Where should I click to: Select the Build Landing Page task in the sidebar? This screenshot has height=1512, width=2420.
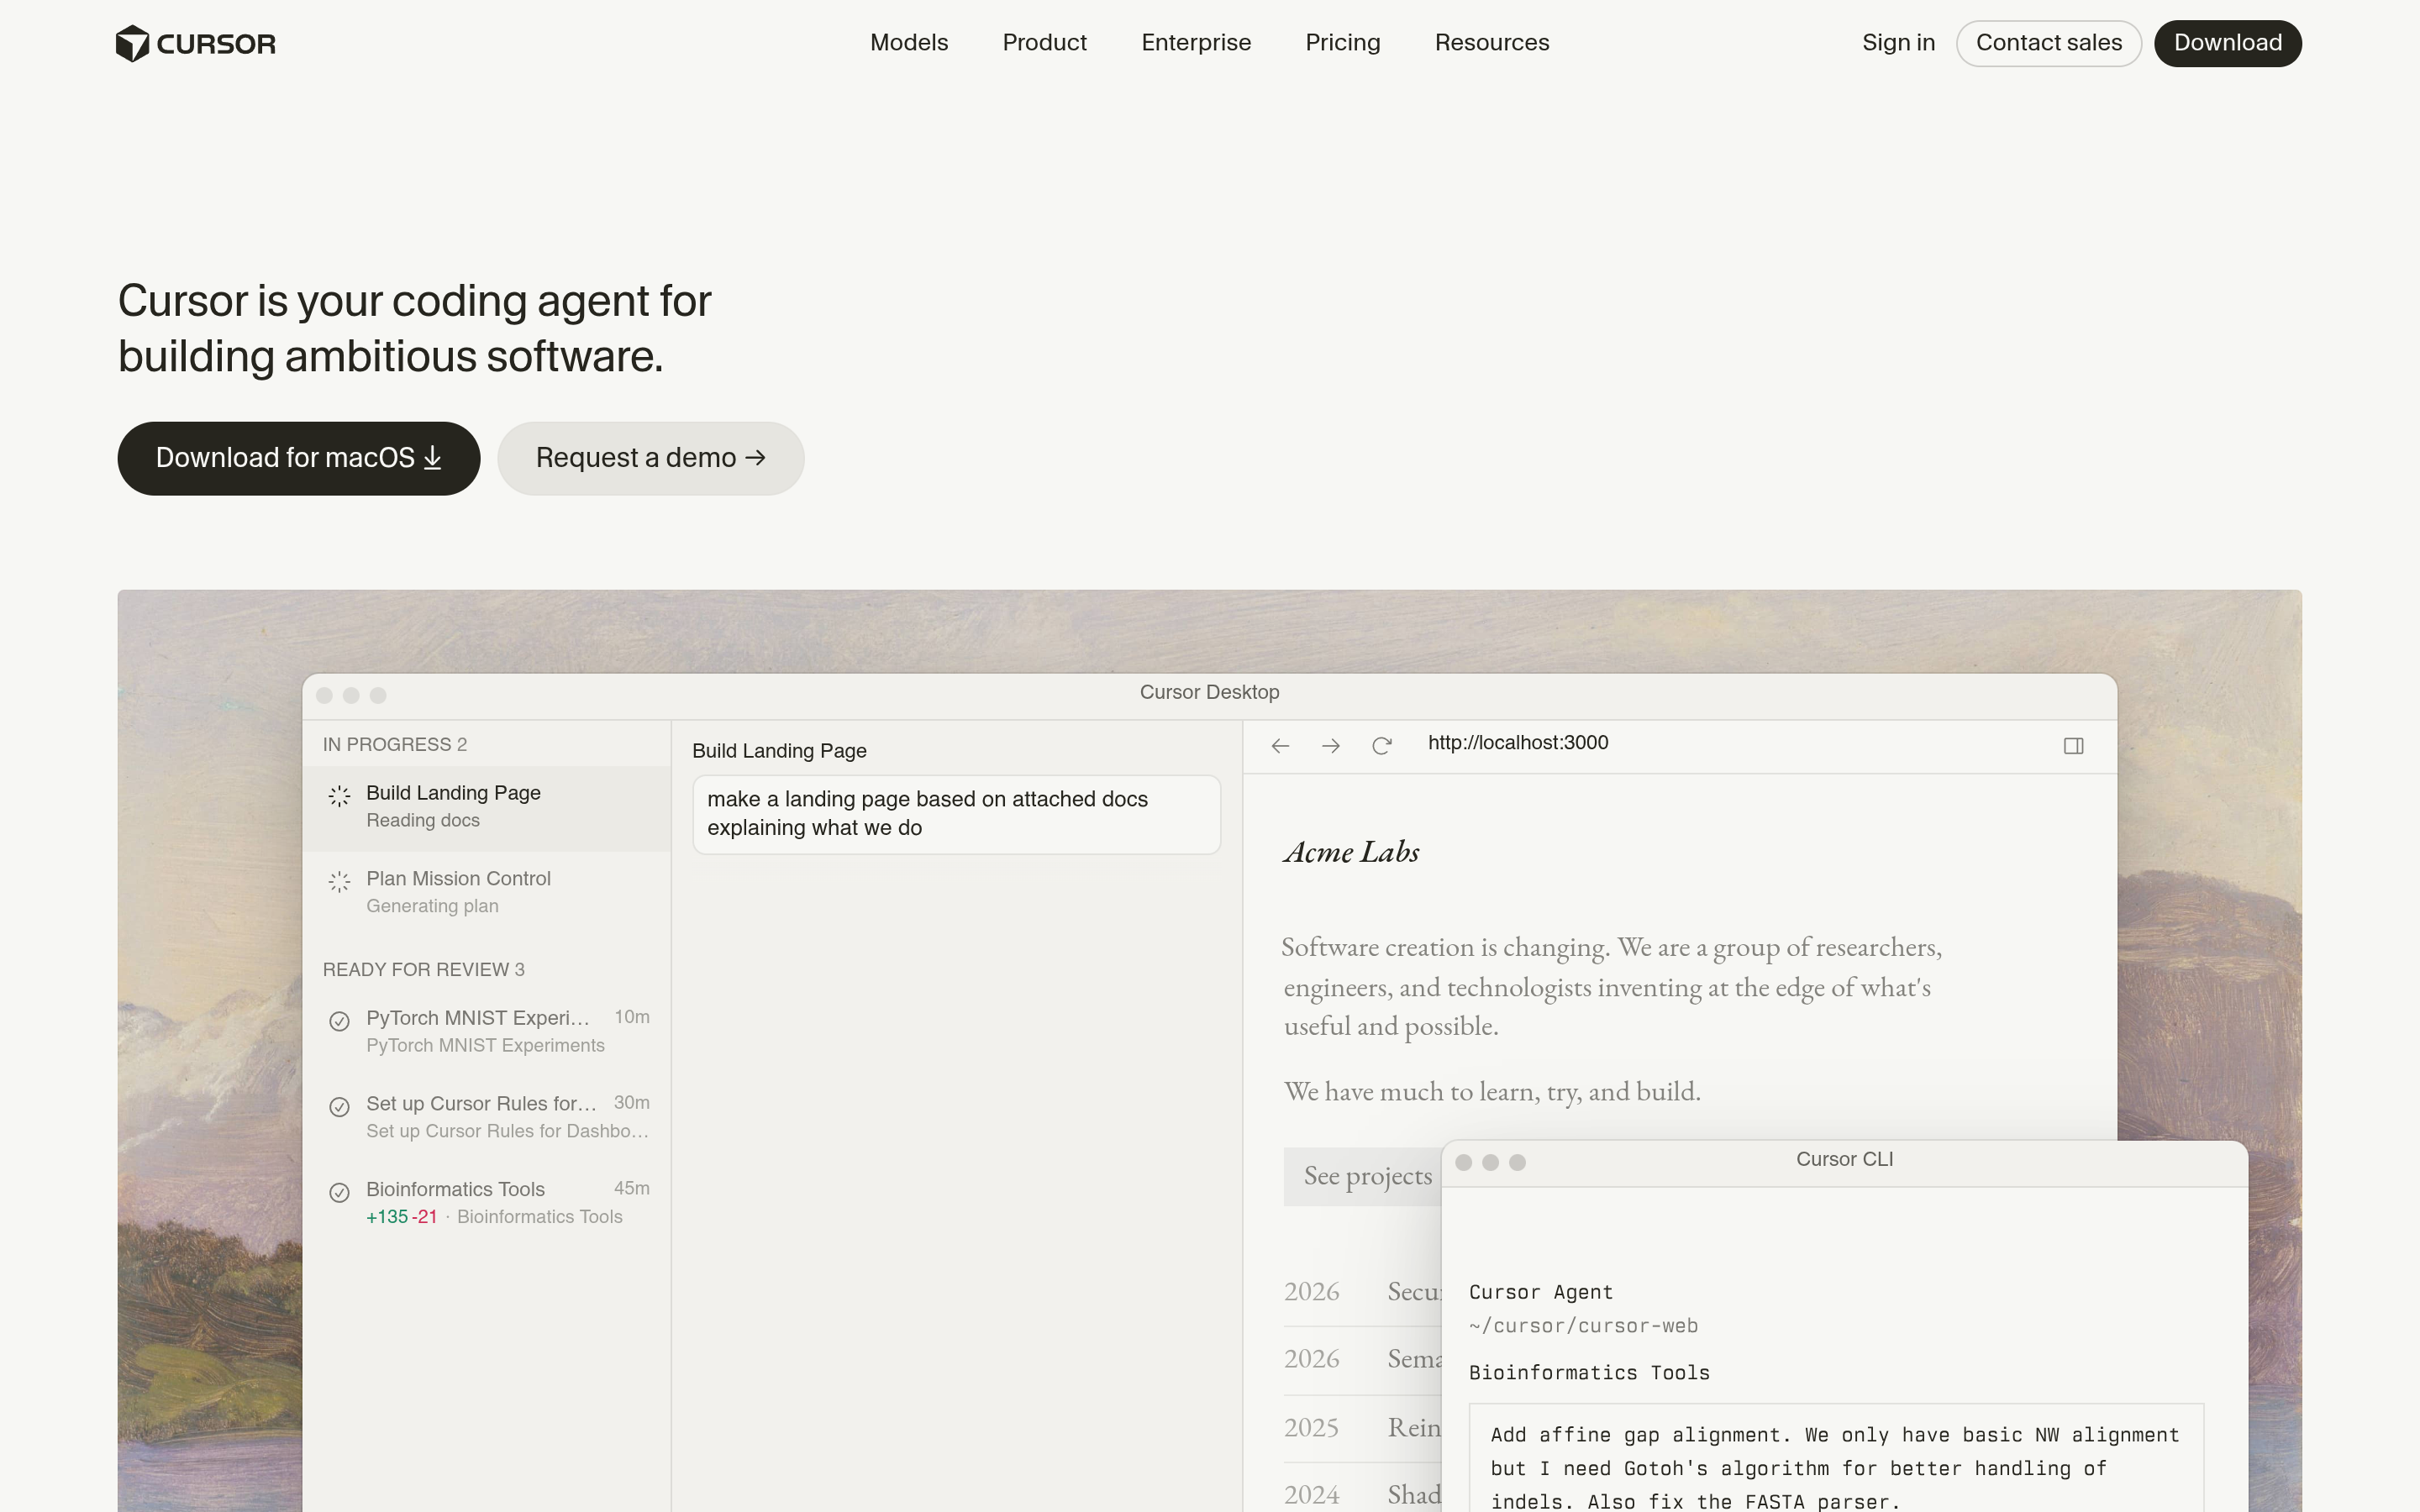point(487,808)
